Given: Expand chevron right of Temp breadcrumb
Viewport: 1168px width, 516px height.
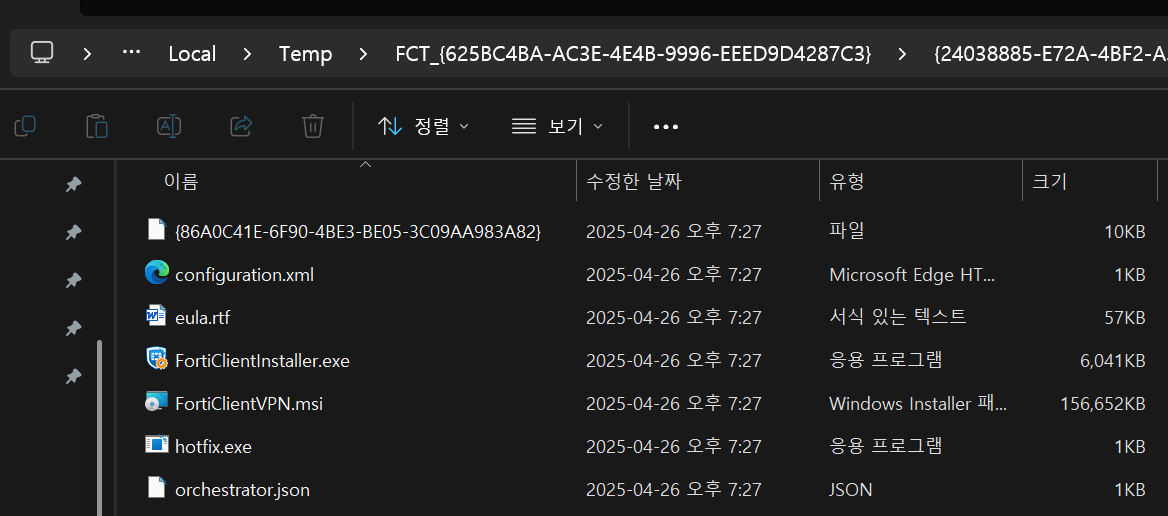Looking at the screenshot, I should tap(363, 54).
